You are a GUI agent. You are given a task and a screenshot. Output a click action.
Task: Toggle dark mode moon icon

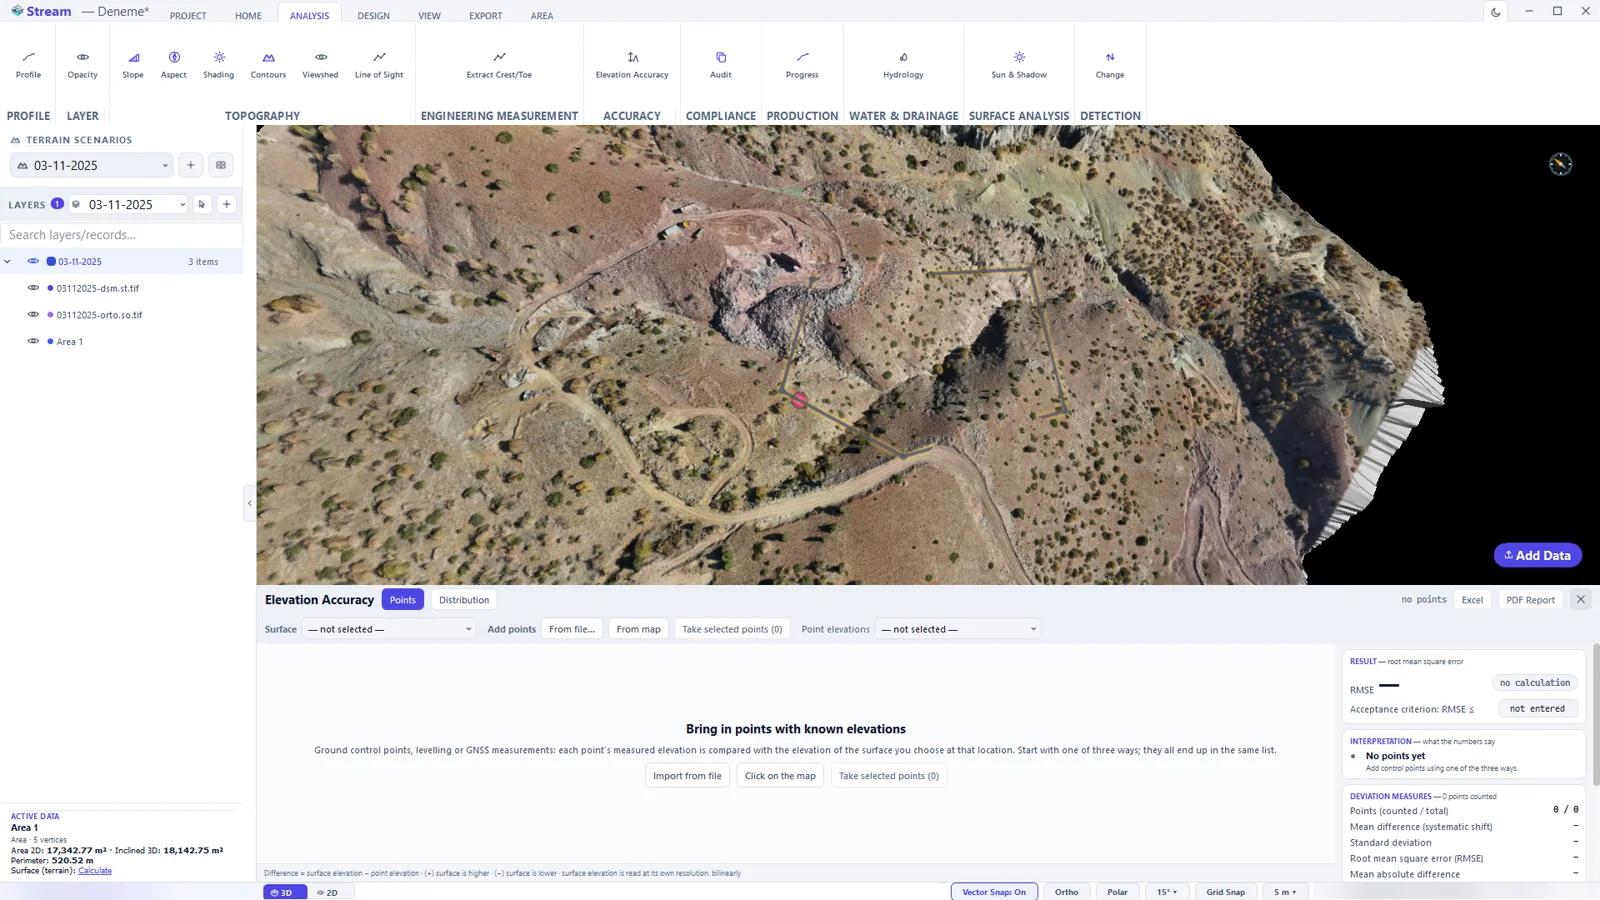(1496, 12)
